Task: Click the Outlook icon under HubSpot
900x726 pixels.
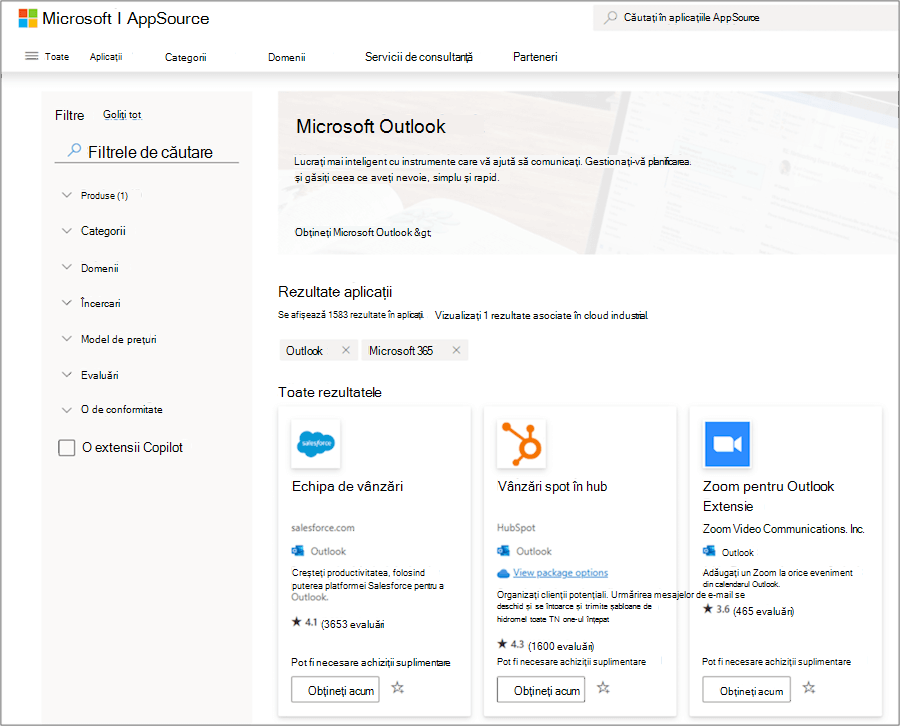Action: (x=503, y=551)
